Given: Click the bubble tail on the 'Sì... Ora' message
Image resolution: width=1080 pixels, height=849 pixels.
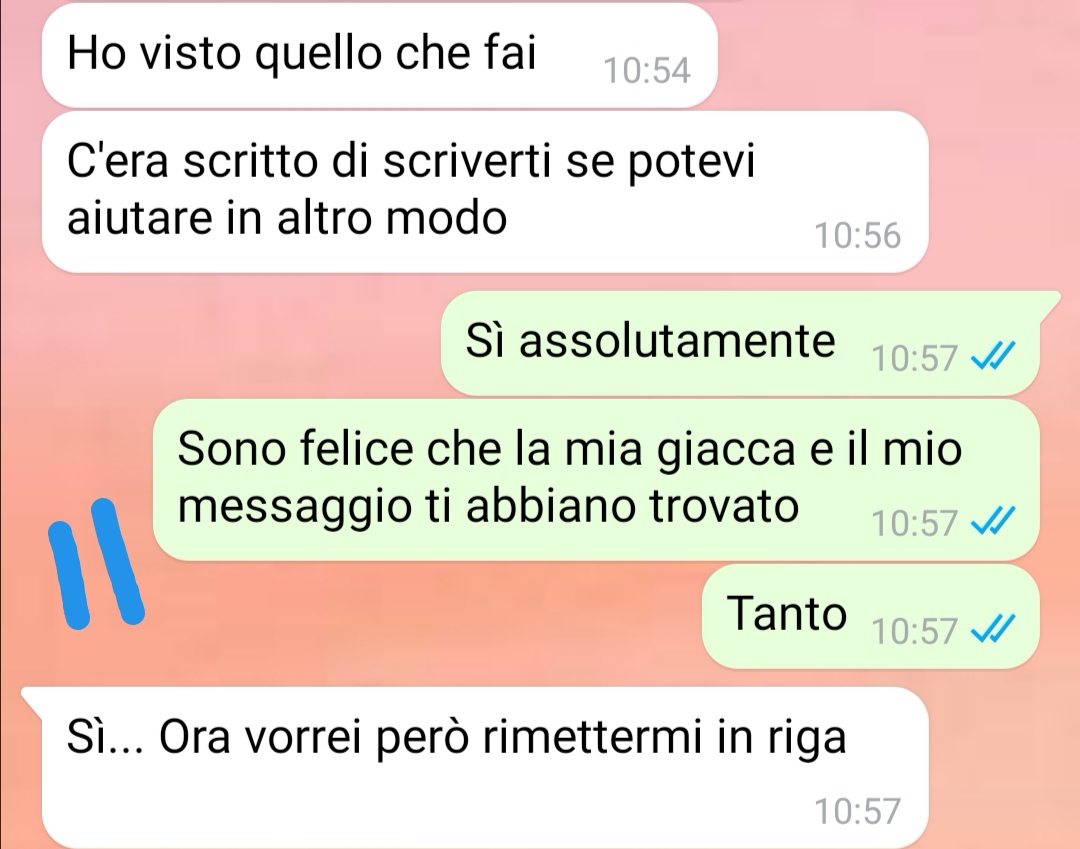Looking at the screenshot, I should 32,698.
